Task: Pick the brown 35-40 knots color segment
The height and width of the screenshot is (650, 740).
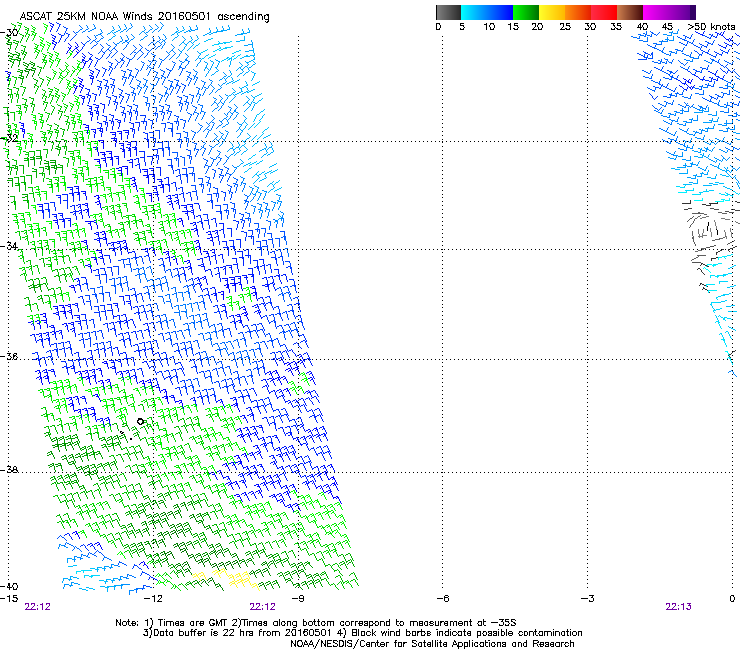Action: point(630,12)
